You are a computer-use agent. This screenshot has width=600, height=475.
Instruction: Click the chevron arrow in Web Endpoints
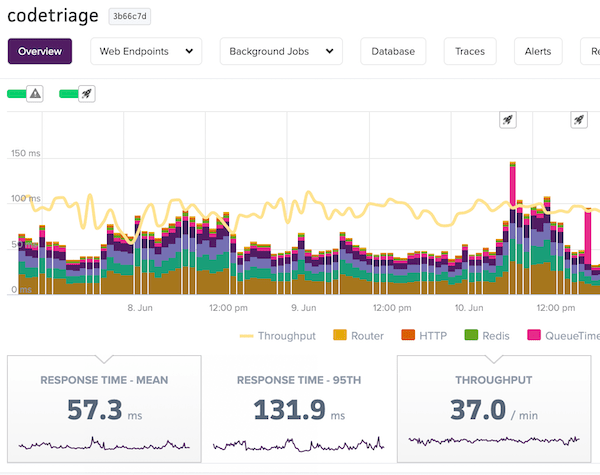click(189, 51)
